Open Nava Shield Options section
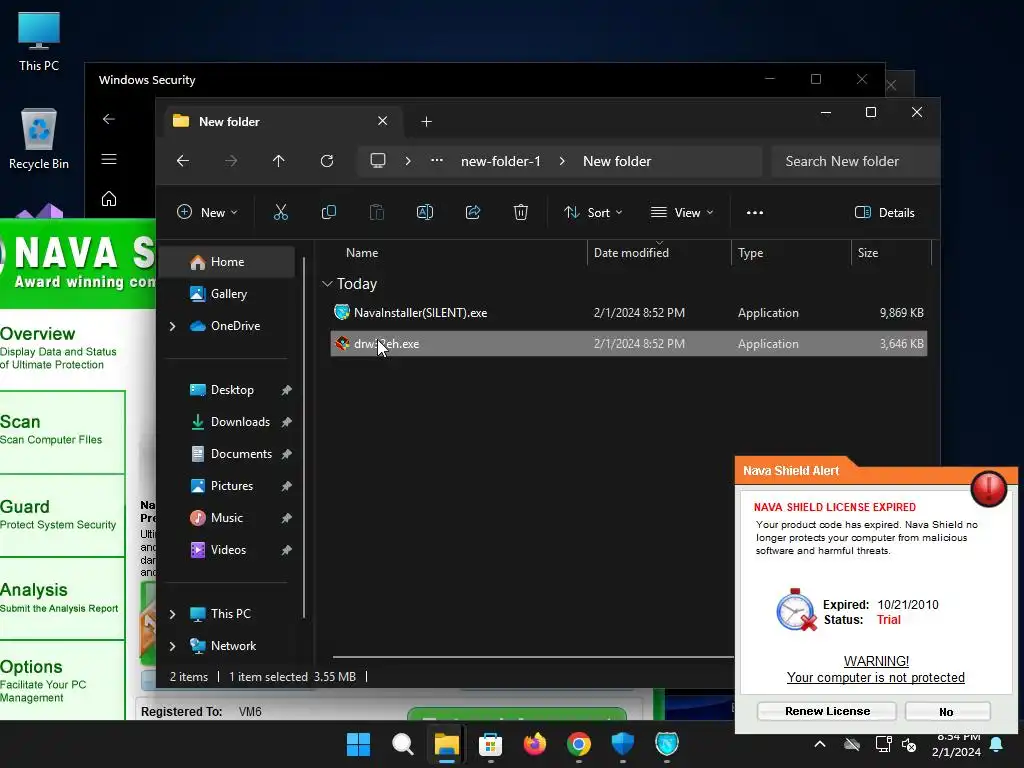The image size is (1024, 768). (x=62, y=680)
